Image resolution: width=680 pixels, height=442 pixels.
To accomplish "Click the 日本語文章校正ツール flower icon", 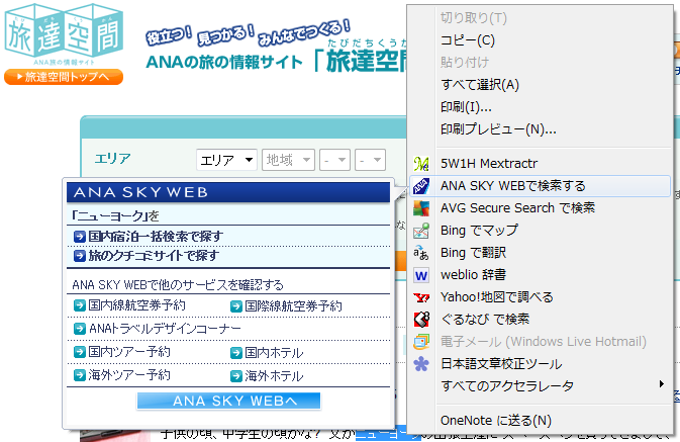I will (421, 364).
